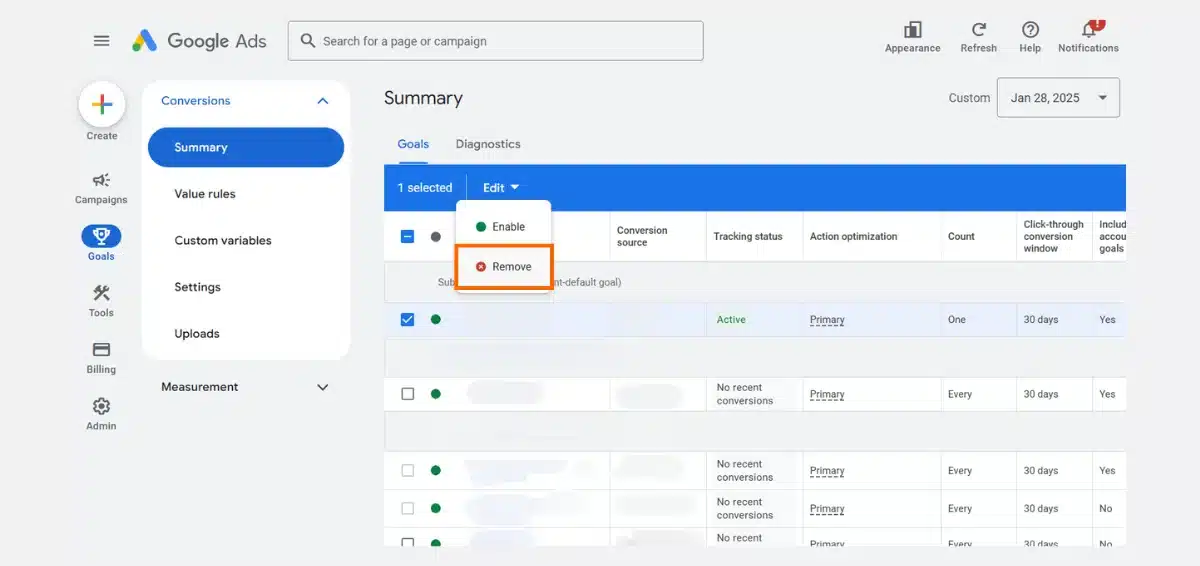1200x566 pixels.
Task: Refresh the page data
Action: 978,37
